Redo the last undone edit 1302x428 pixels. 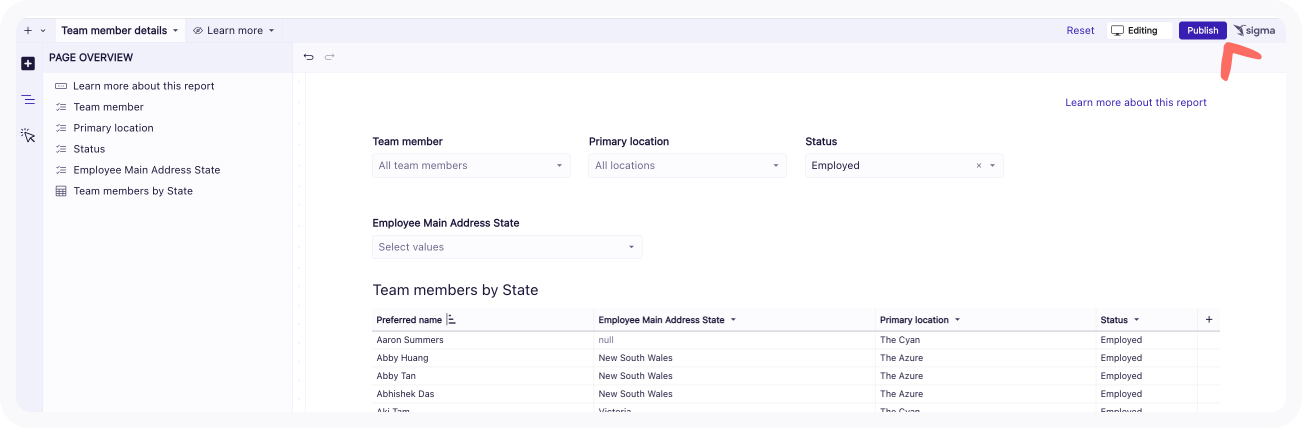pyautogui.click(x=329, y=57)
